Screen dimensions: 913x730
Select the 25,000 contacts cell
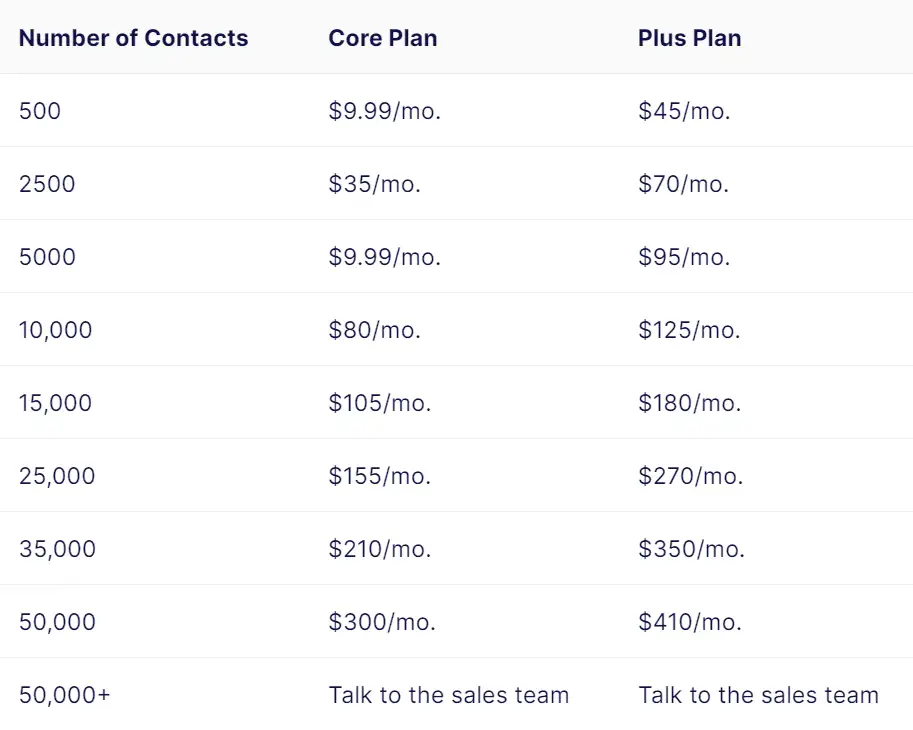(x=57, y=476)
